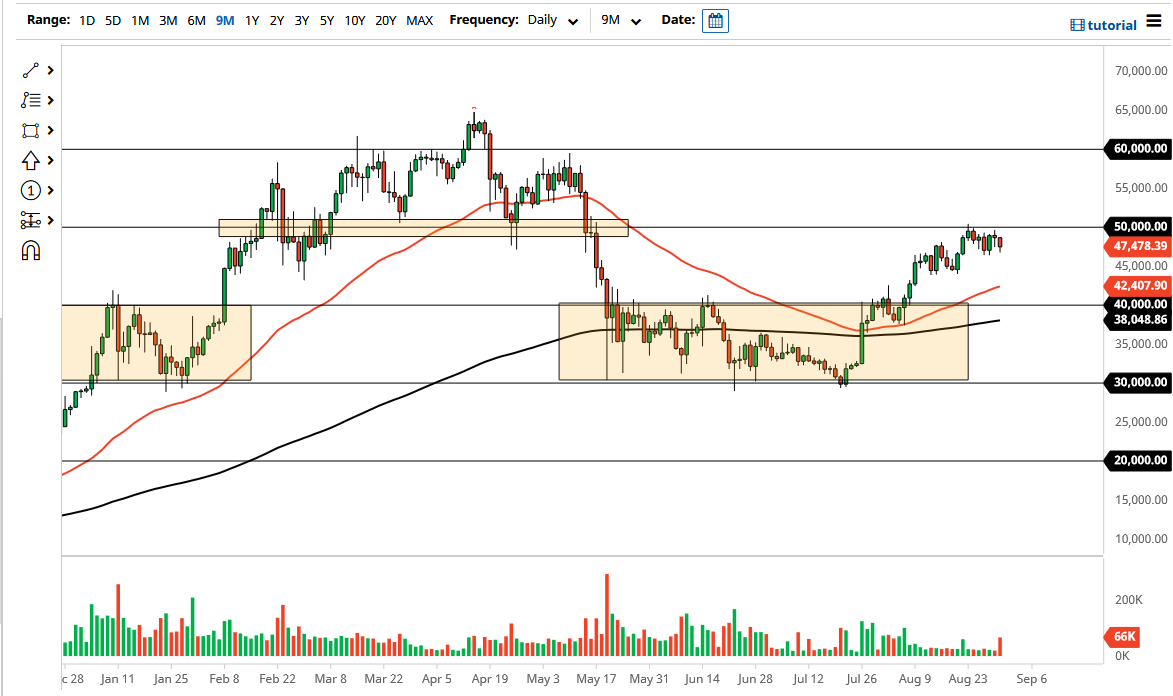Select the trendline drawing tool
The height and width of the screenshot is (696, 1173).
tap(29, 70)
